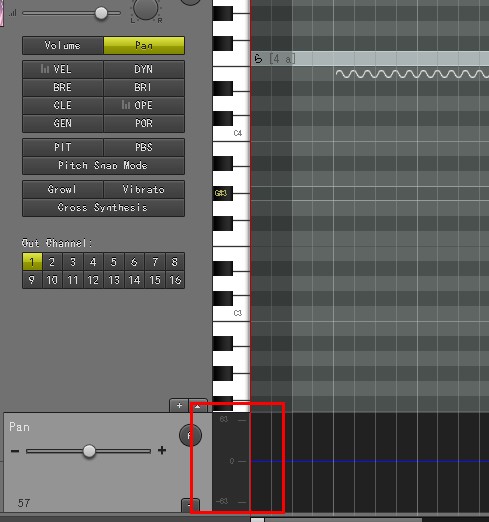Select Out Channel 10
Screen dimensions: 489x522
coord(52,280)
